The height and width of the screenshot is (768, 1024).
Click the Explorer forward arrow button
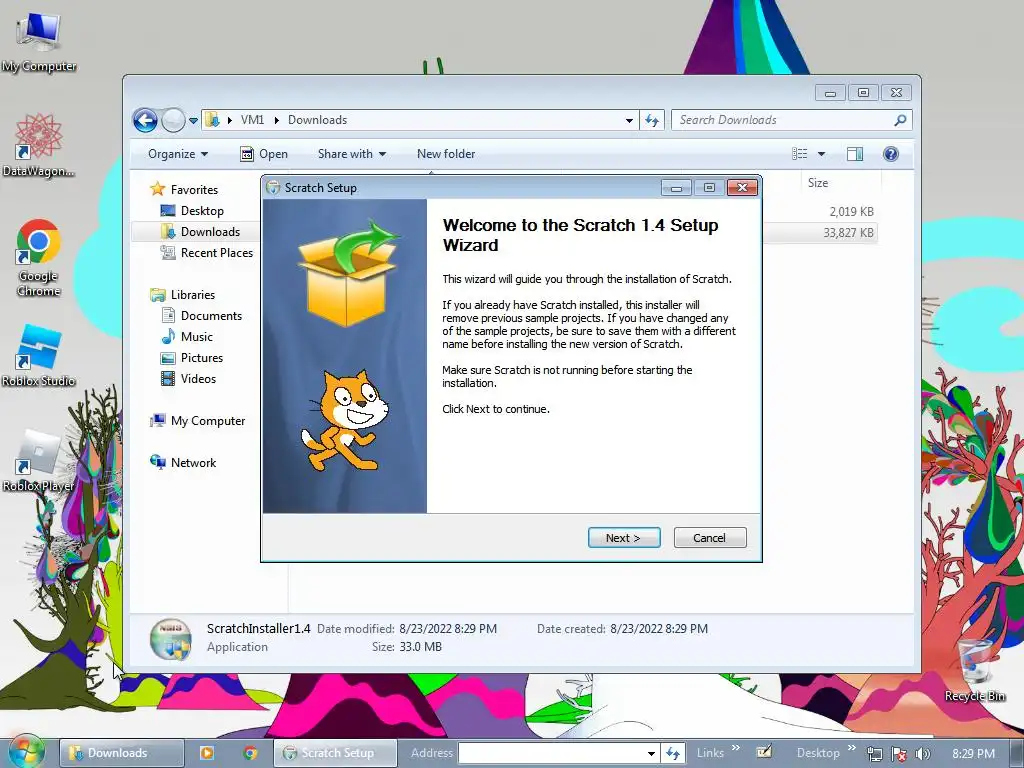pos(173,120)
